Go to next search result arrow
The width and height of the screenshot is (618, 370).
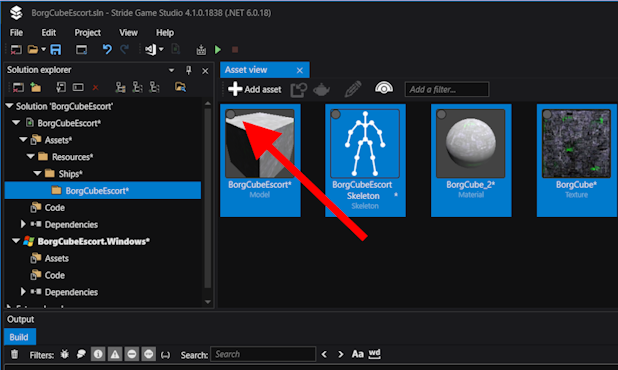coord(341,354)
